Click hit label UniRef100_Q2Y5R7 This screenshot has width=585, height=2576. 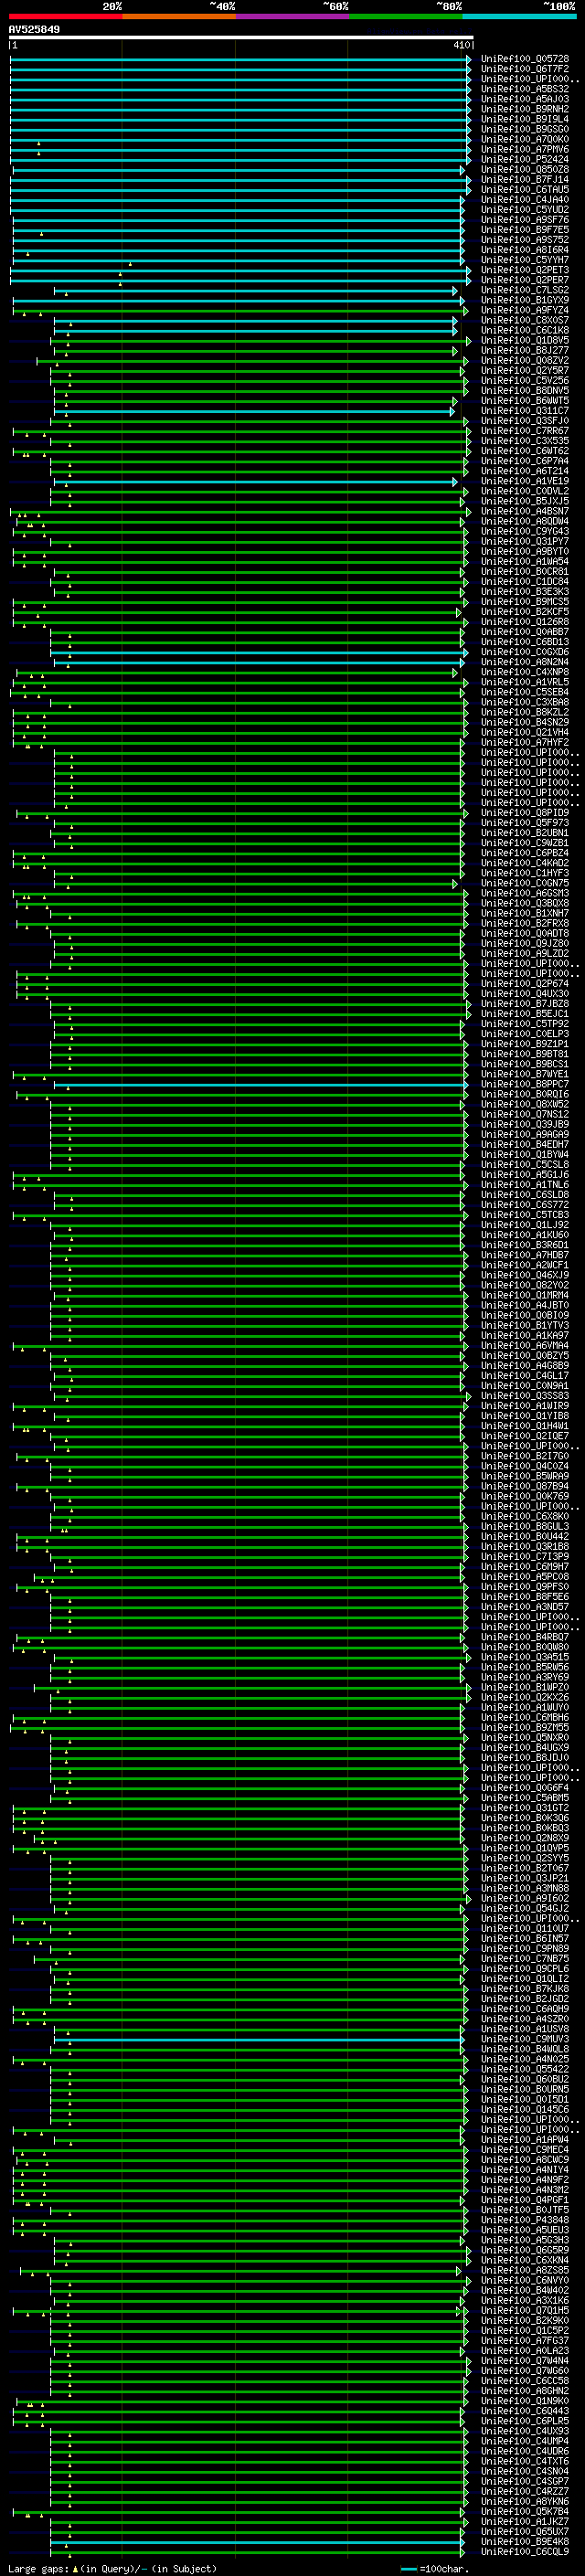click(x=524, y=370)
